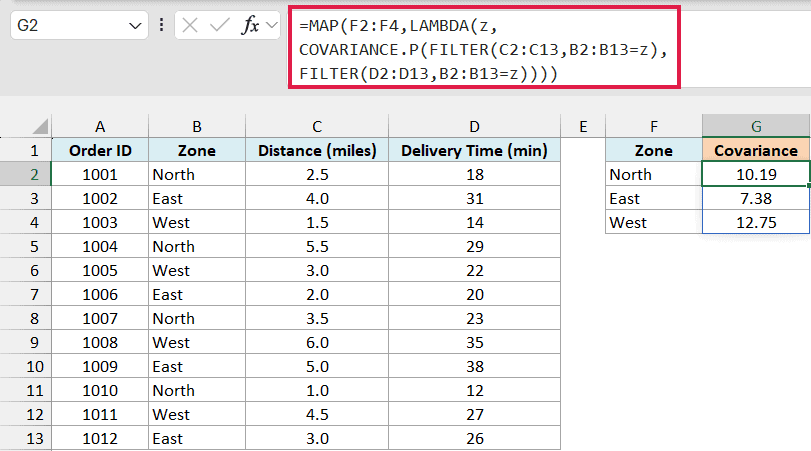Click the distance cell for order 1009
The image size is (811, 451).
click(x=317, y=366)
